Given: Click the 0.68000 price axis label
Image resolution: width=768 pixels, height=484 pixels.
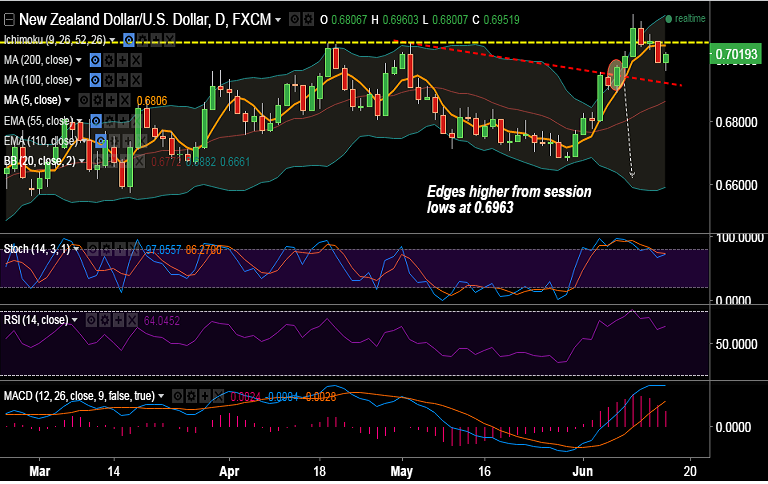Looking at the screenshot, I should [x=736, y=122].
